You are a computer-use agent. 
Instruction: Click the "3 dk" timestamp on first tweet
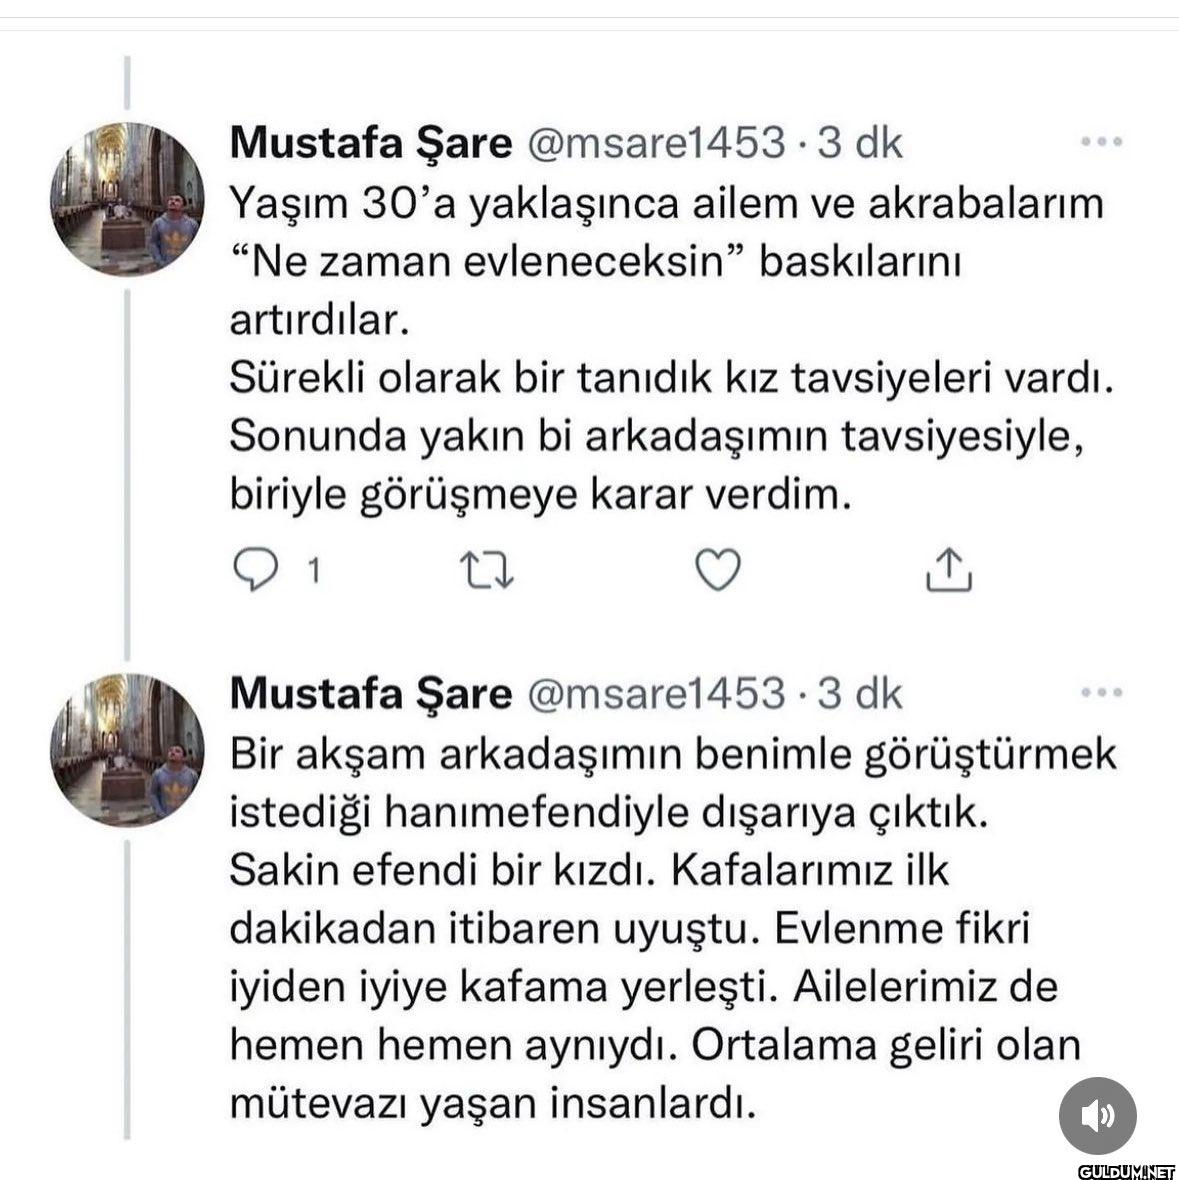pos(860,143)
